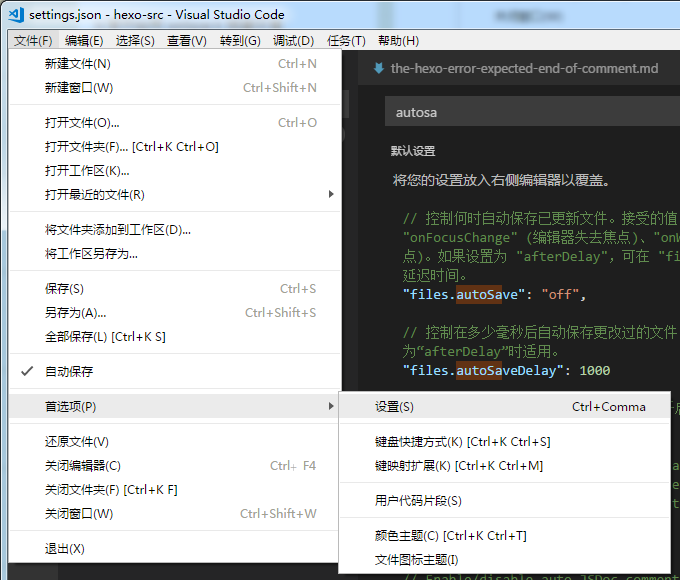Click the 默认设置 heading
Image resolution: width=681 pixels, height=580 pixels.
(x=413, y=151)
